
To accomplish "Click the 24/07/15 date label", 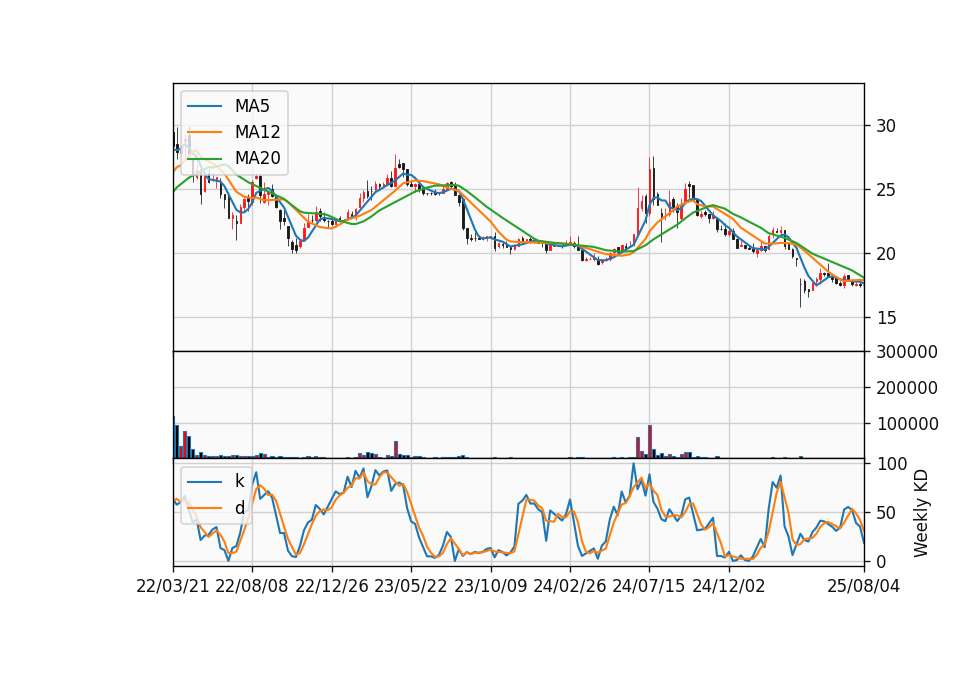I will pyautogui.click(x=649, y=586).
